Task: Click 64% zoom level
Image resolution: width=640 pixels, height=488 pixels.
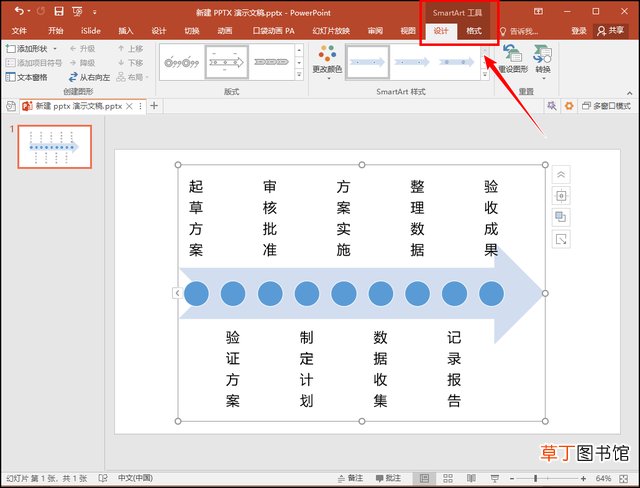Action: click(603, 479)
